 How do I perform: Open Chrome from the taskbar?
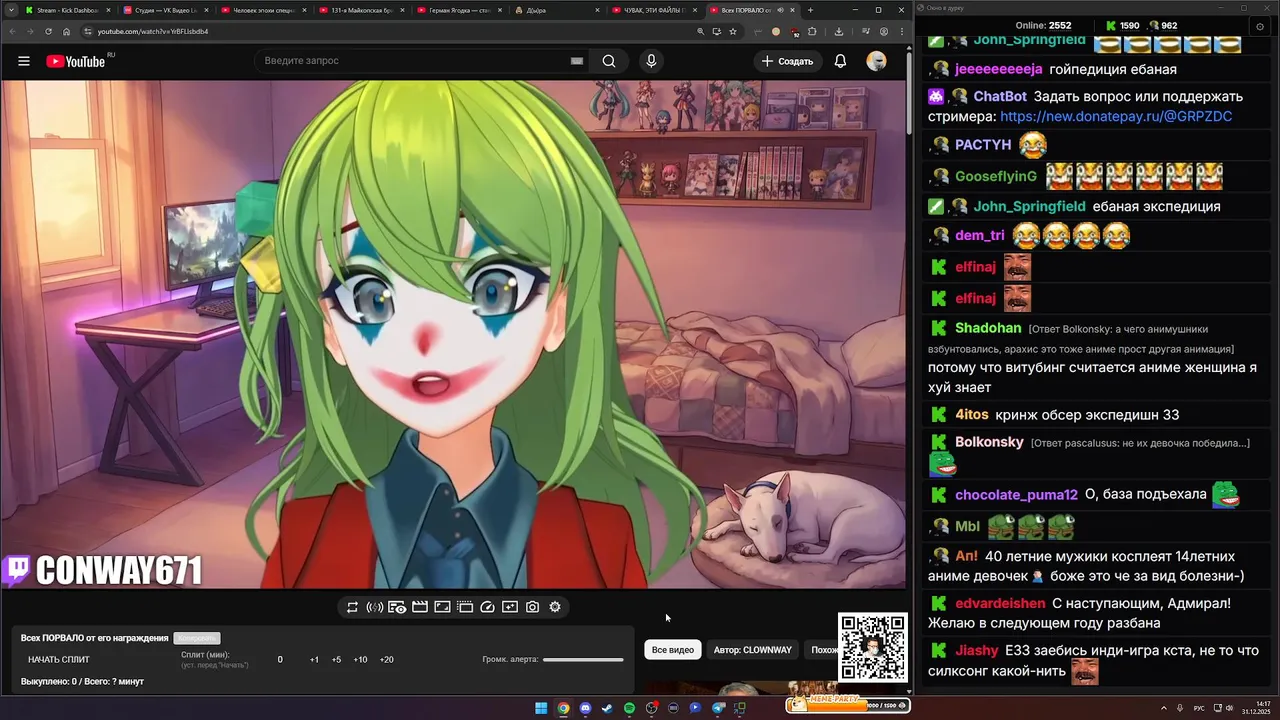(563, 708)
